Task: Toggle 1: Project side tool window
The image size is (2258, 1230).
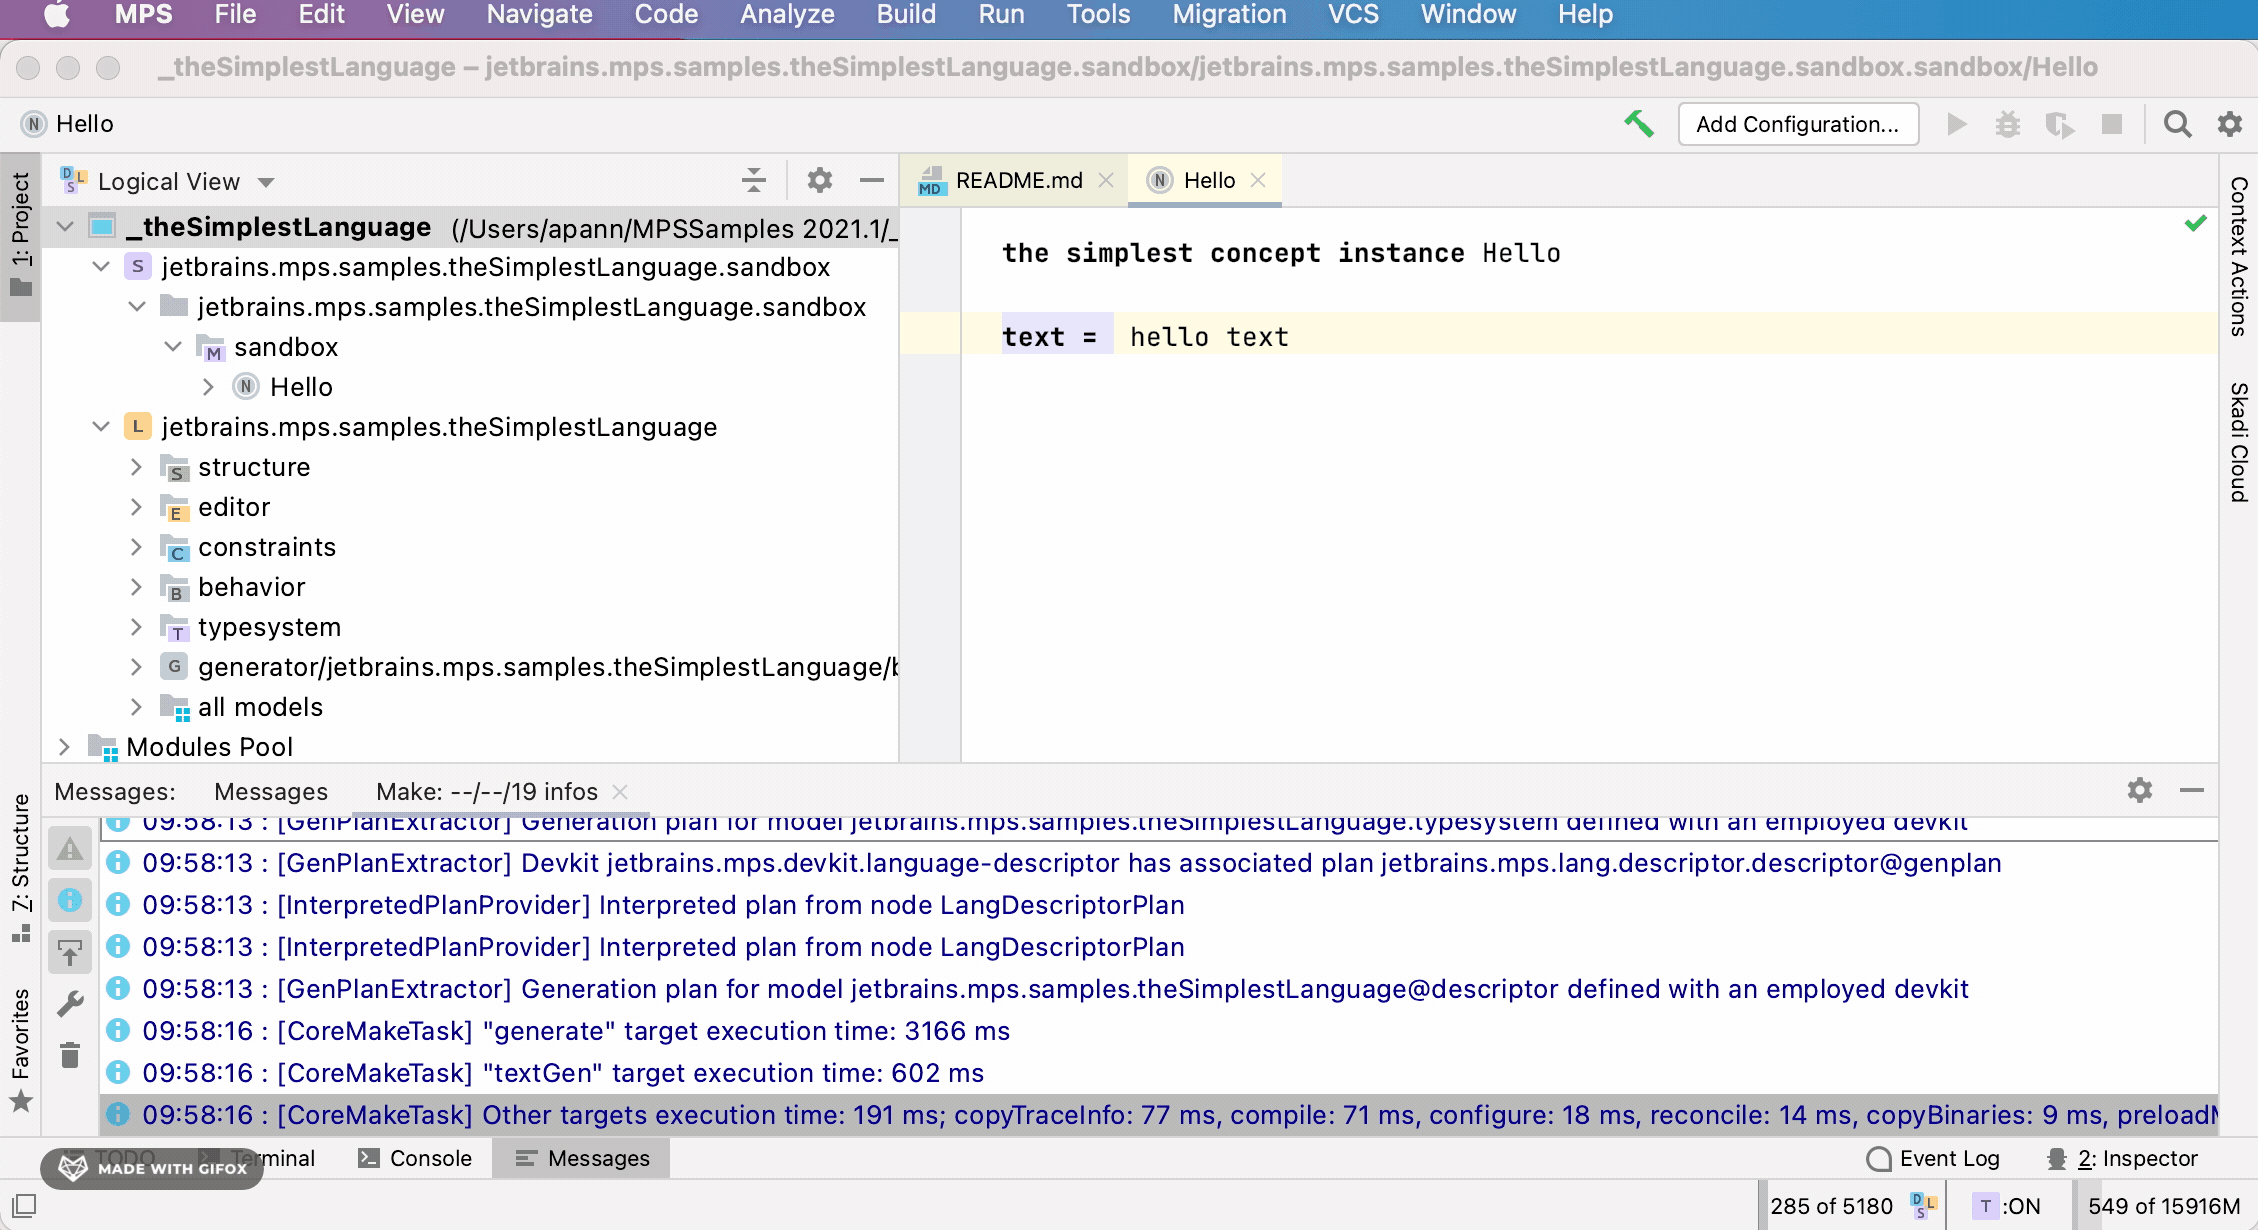Action: (x=21, y=236)
